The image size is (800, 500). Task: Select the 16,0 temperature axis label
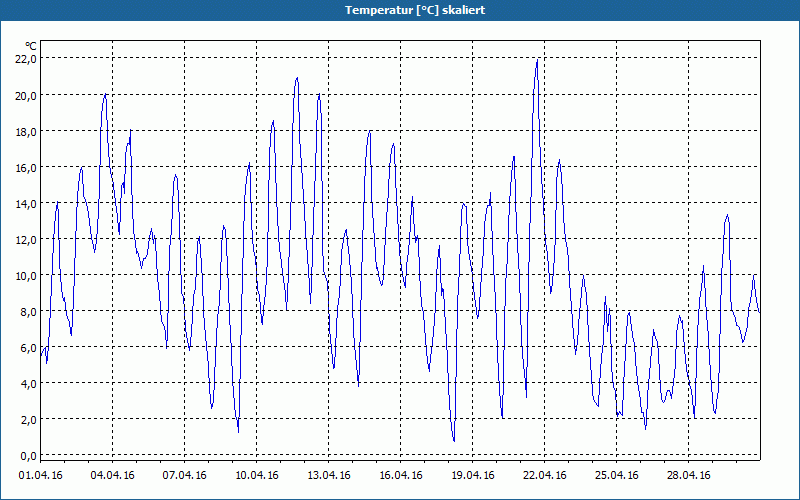(26, 168)
